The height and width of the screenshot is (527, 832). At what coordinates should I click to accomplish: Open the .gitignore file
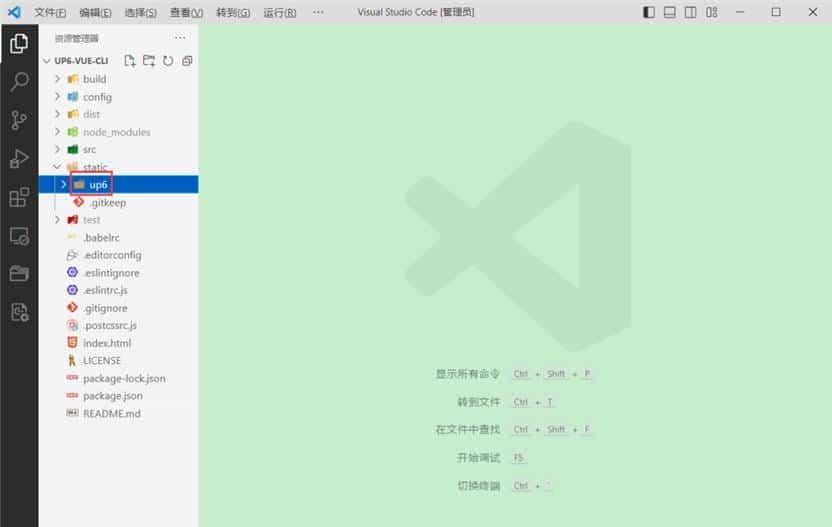pos(105,308)
